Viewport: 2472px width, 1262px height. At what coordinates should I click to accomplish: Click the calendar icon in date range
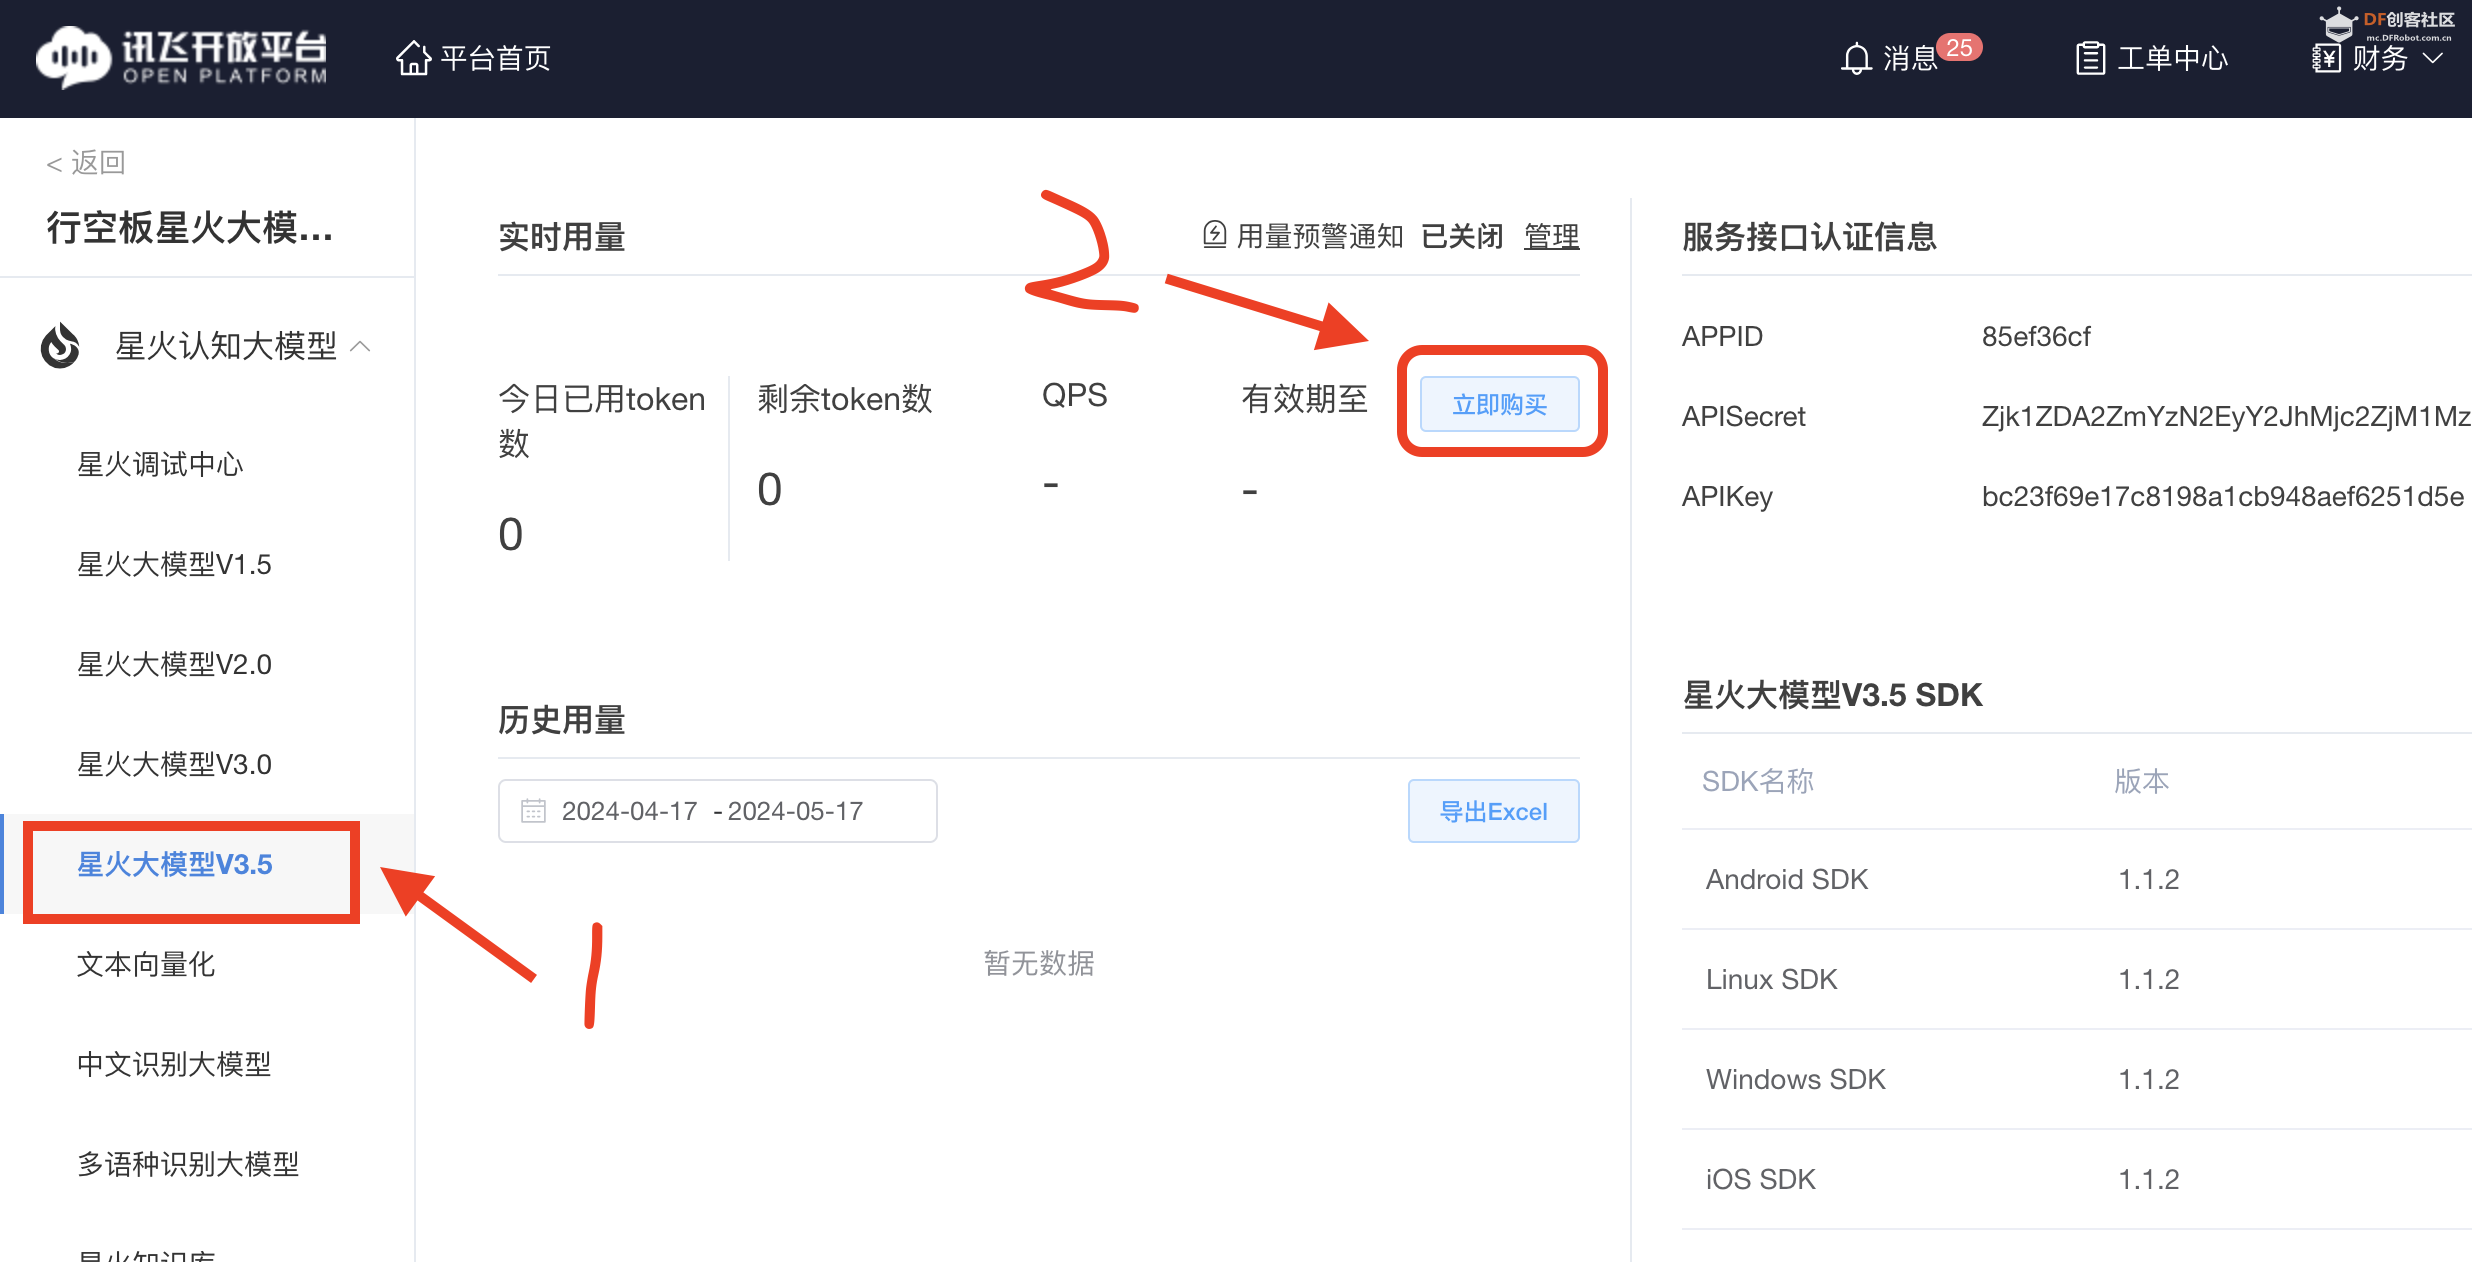click(x=533, y=811)
